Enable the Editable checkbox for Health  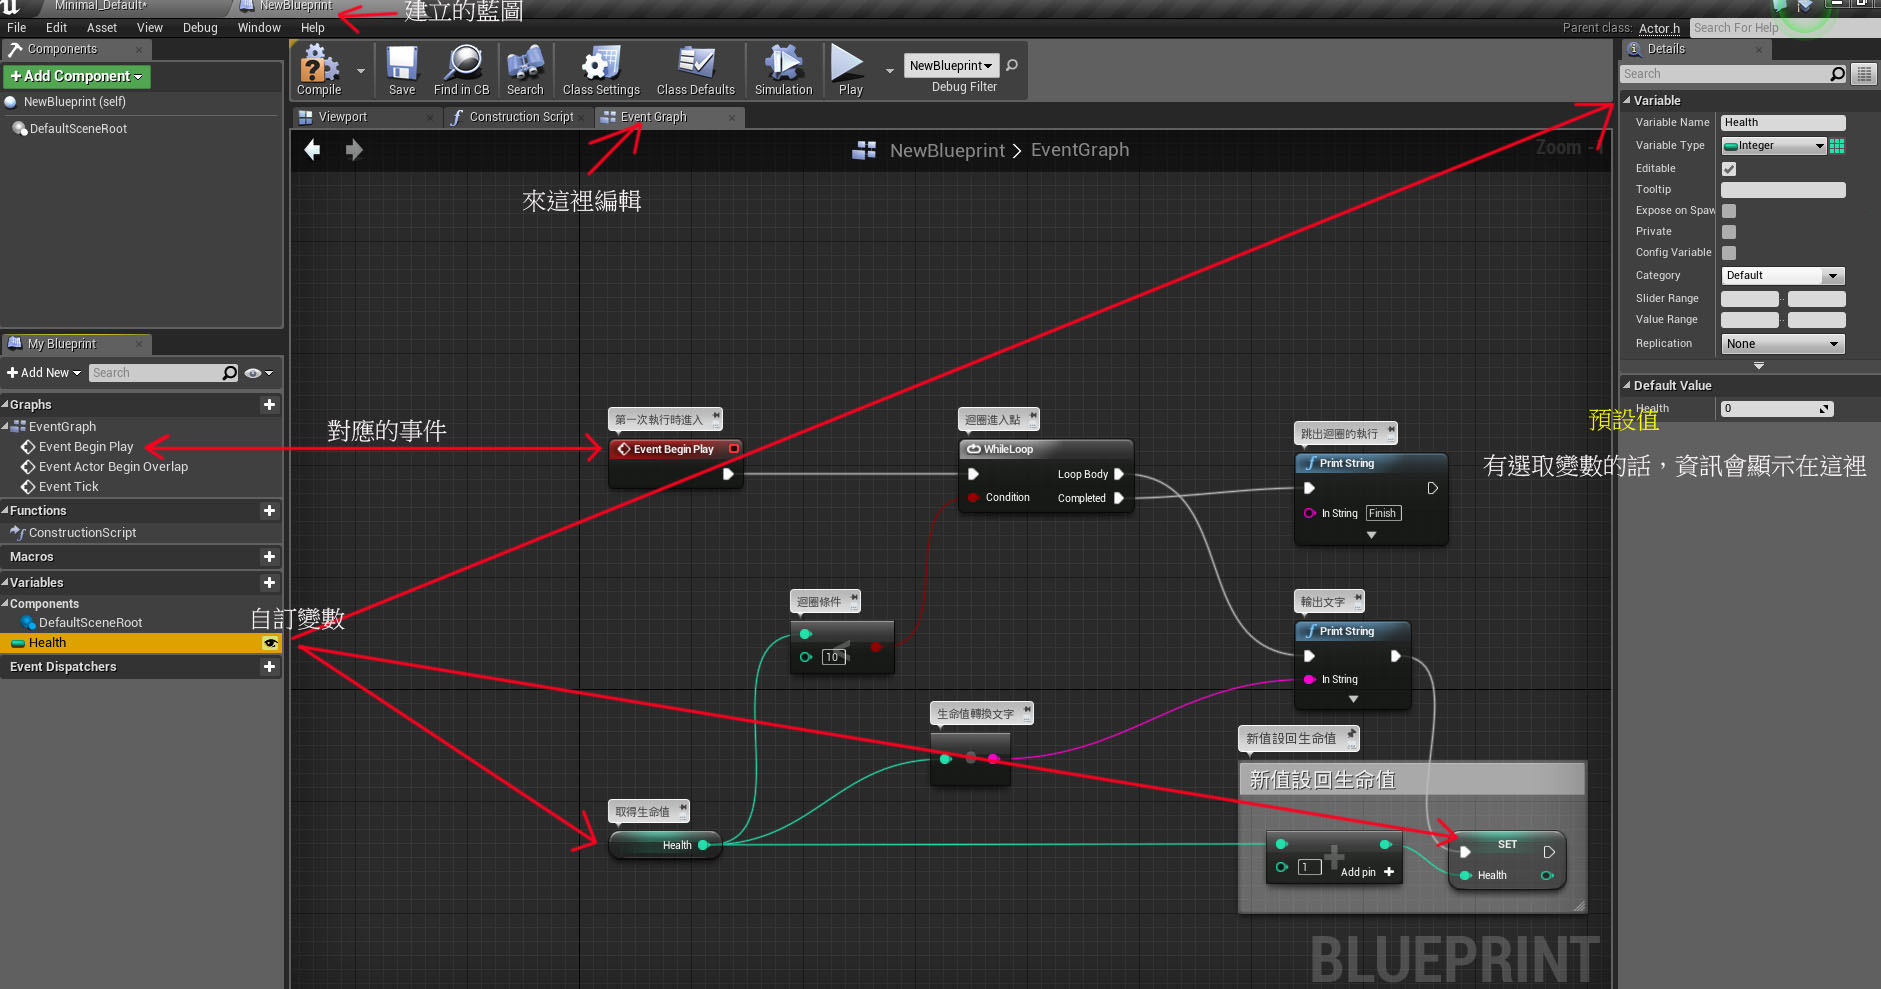coord(1729,168)
